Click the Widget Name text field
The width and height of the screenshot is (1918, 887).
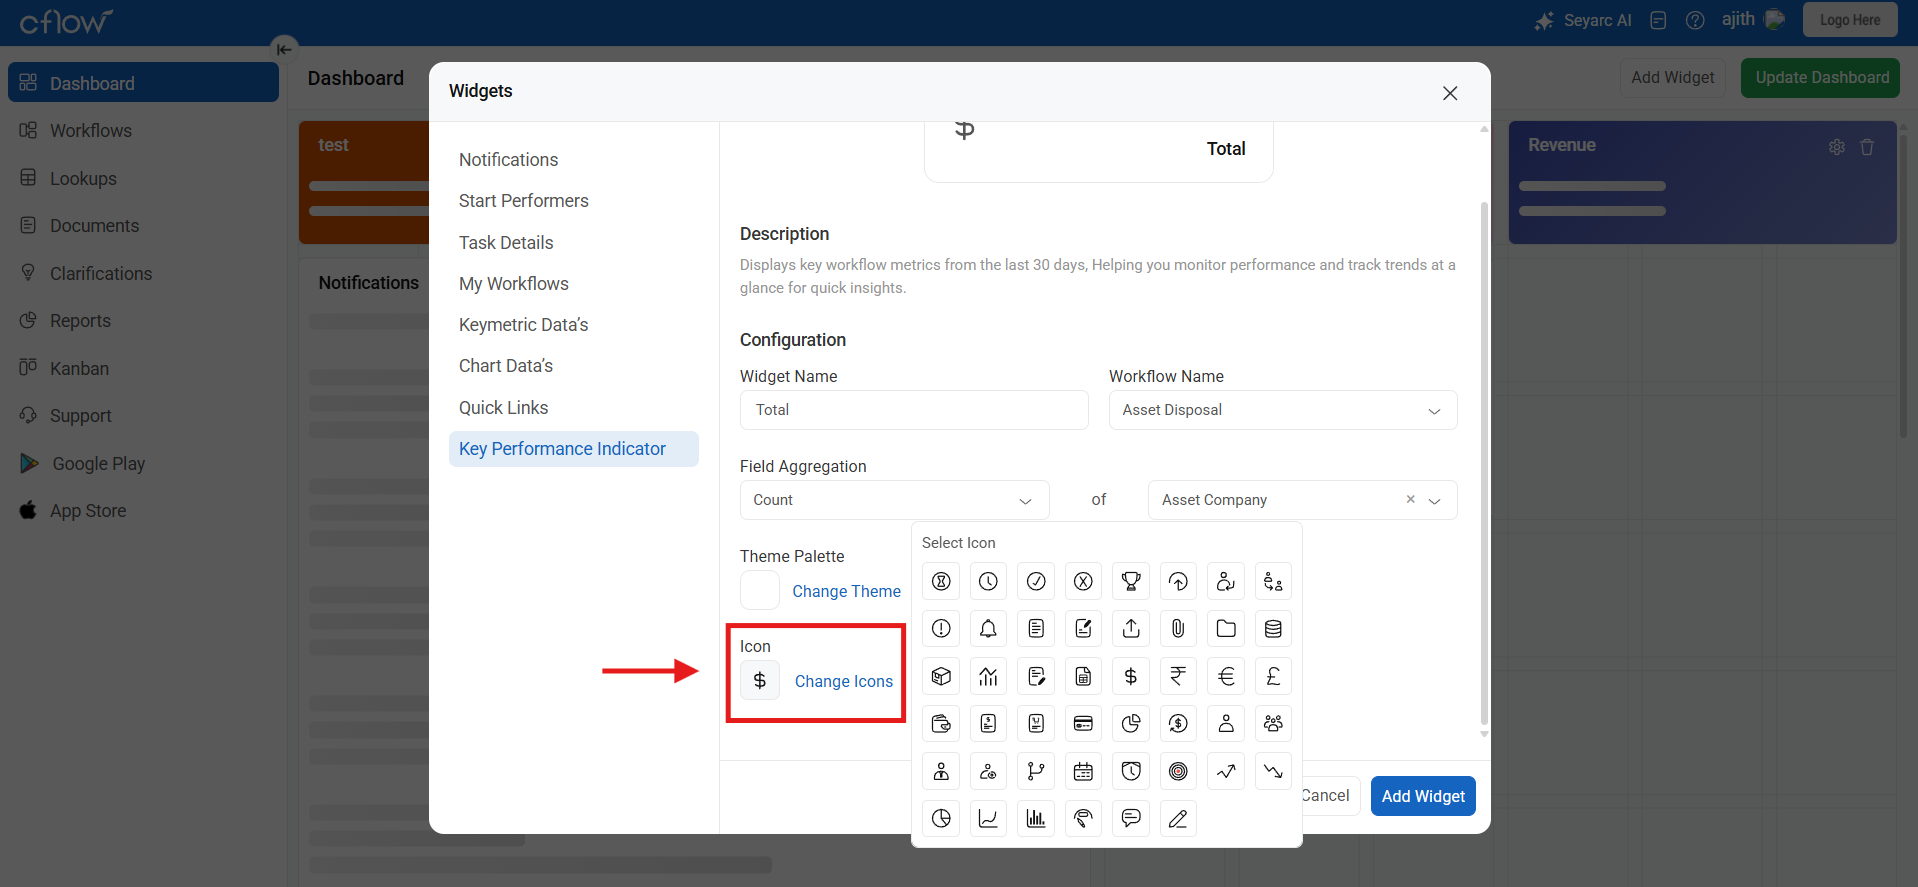pyautogui.click(x=913, y=410)
